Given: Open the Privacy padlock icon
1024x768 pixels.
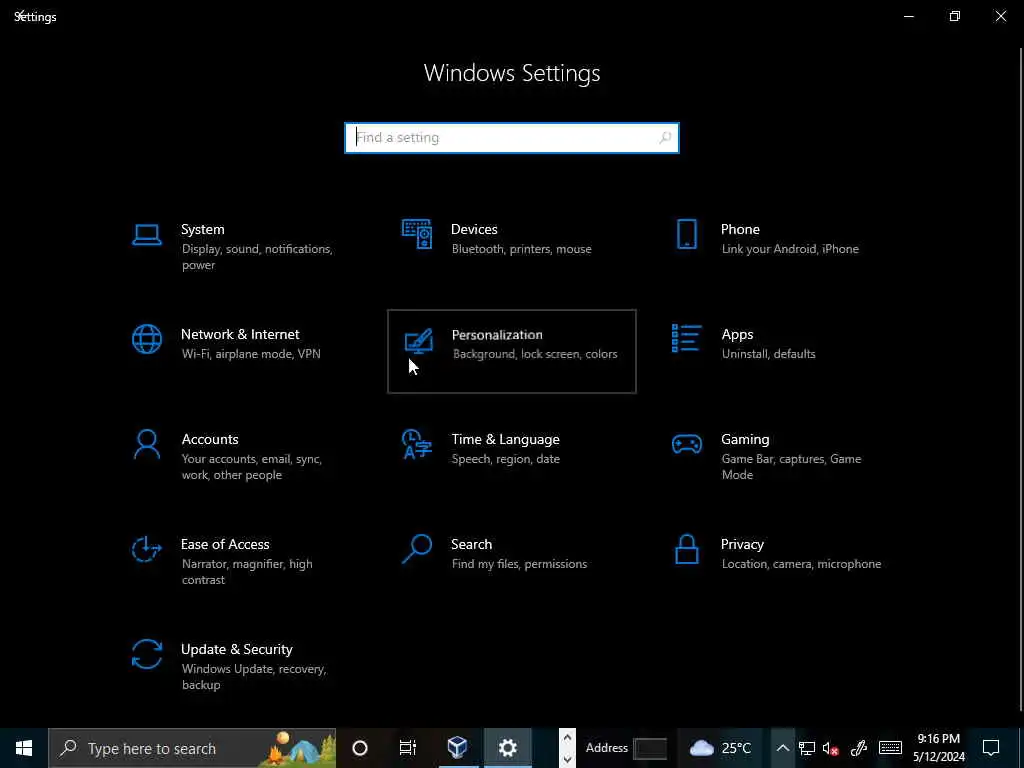Looking at the screenshot, I should (x=686, y=549).
